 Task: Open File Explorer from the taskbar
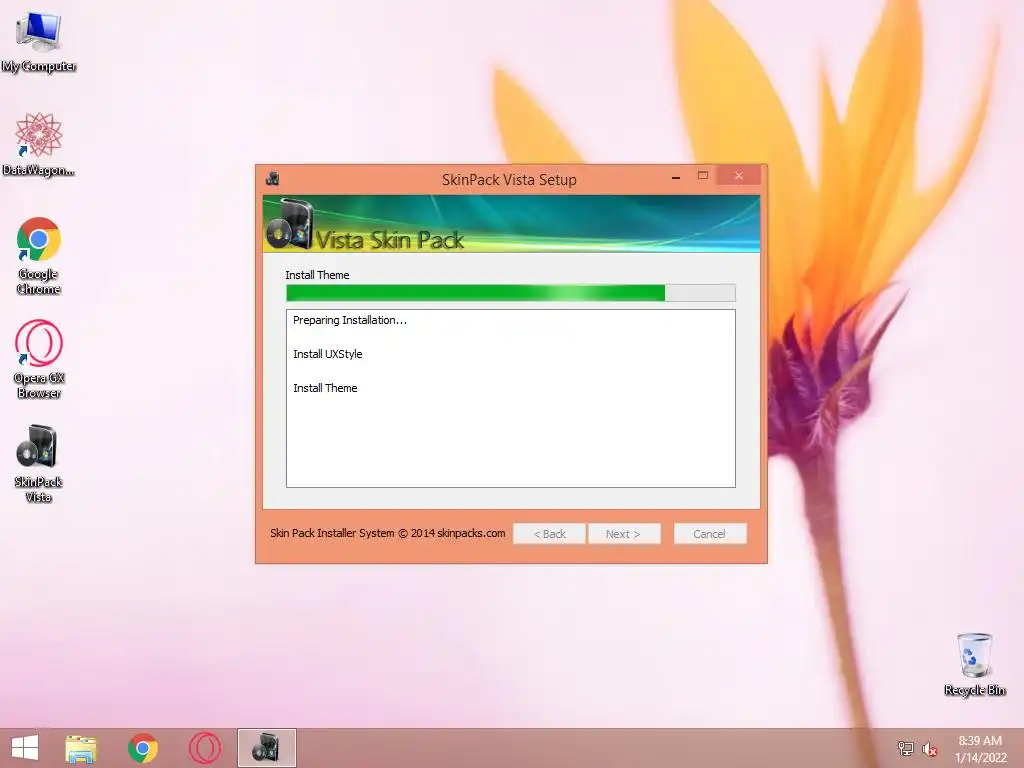point(81,748)
